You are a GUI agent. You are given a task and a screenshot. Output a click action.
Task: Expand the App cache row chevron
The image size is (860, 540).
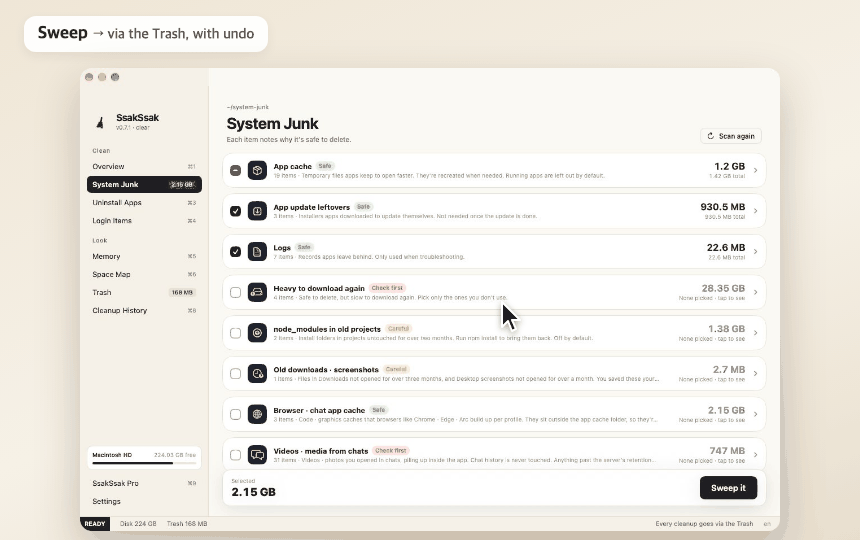755,170
